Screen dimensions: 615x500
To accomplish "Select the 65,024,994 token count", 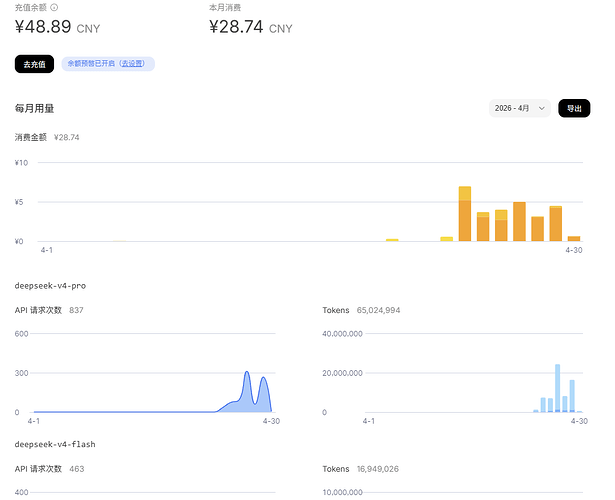I will coord(378,310).
